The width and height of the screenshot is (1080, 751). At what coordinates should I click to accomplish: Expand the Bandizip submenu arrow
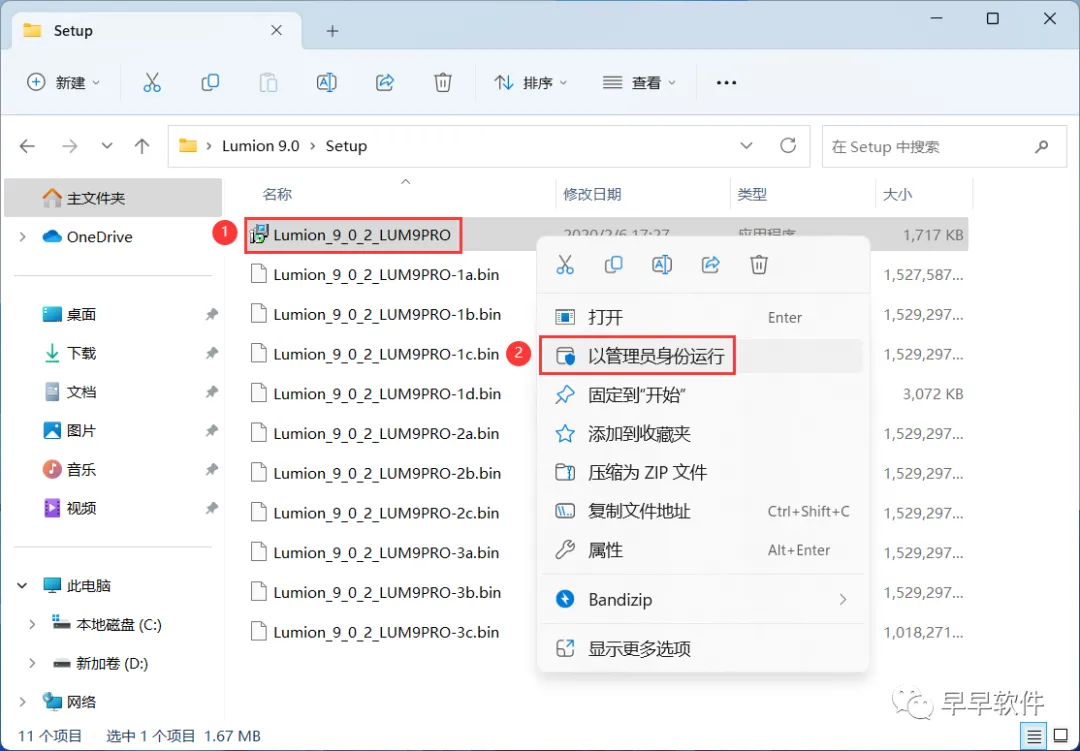click(843, 600)
